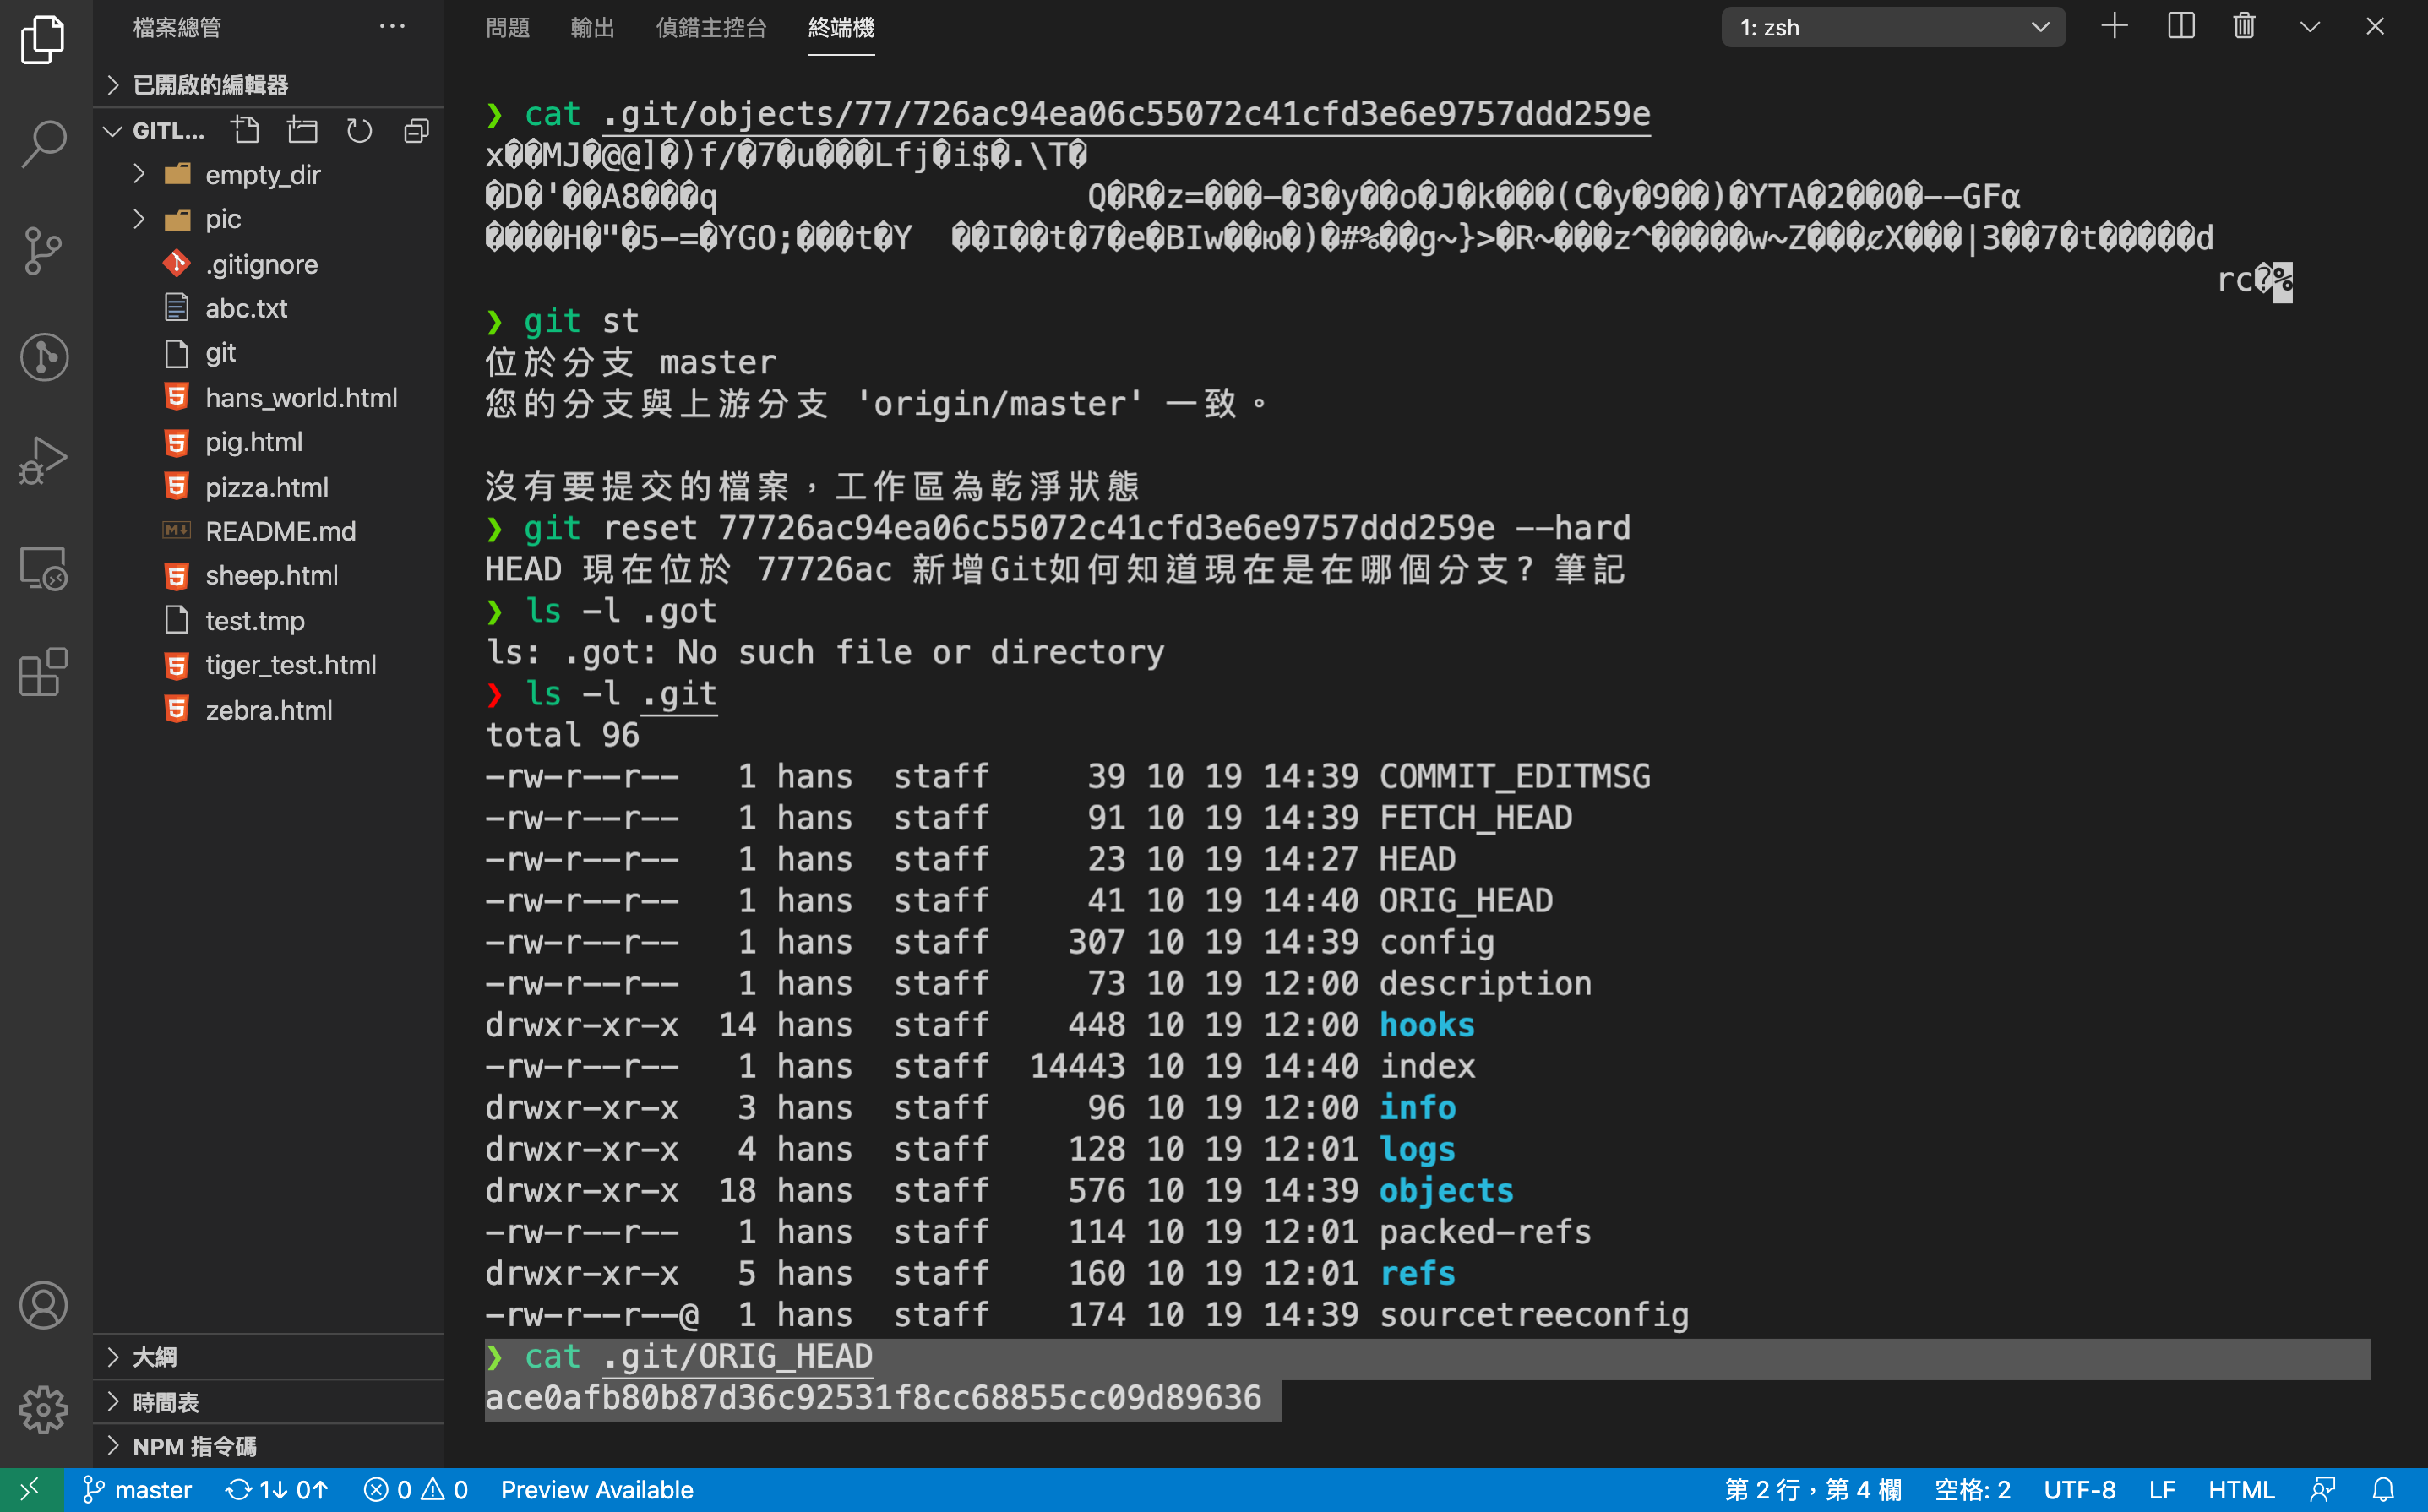Click the .git/objects path in cat command

click(x=1126, y=114)
